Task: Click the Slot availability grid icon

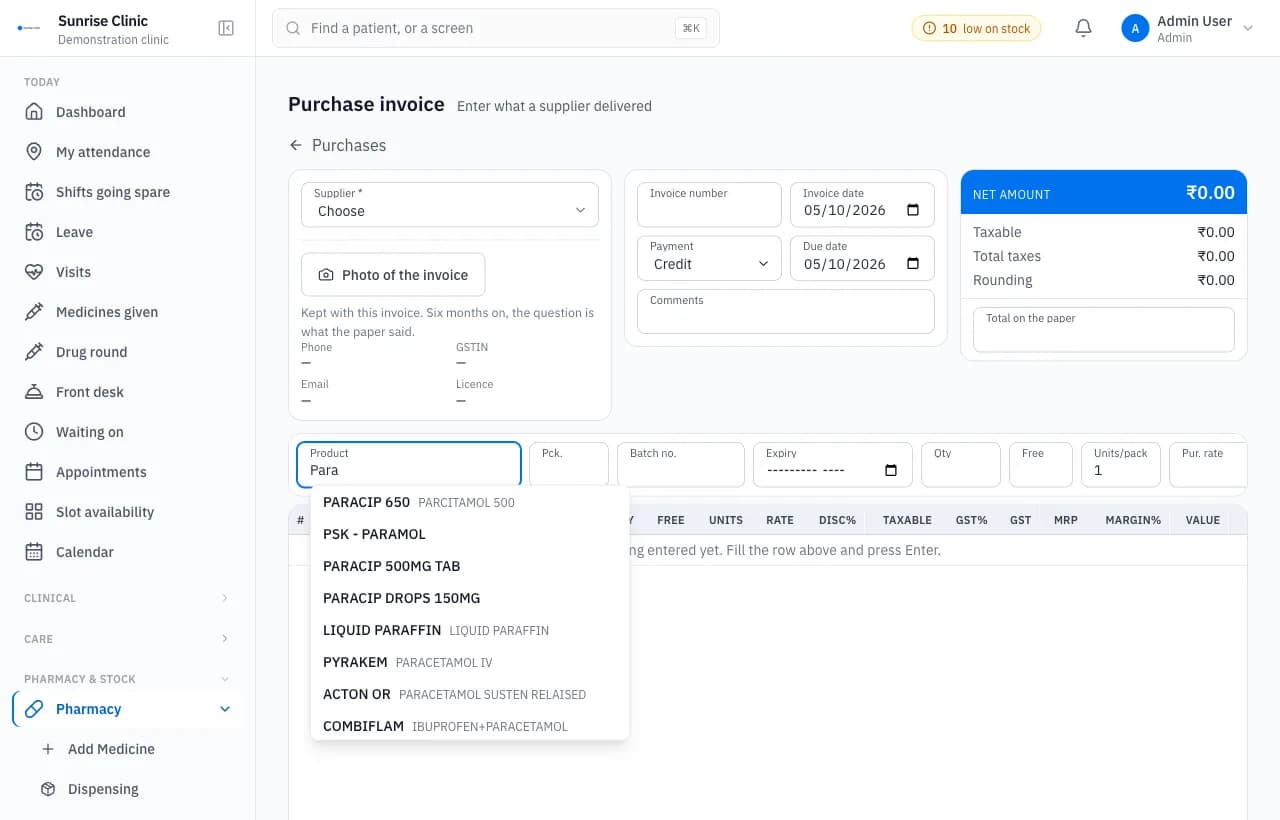Action: coord(34,512)
